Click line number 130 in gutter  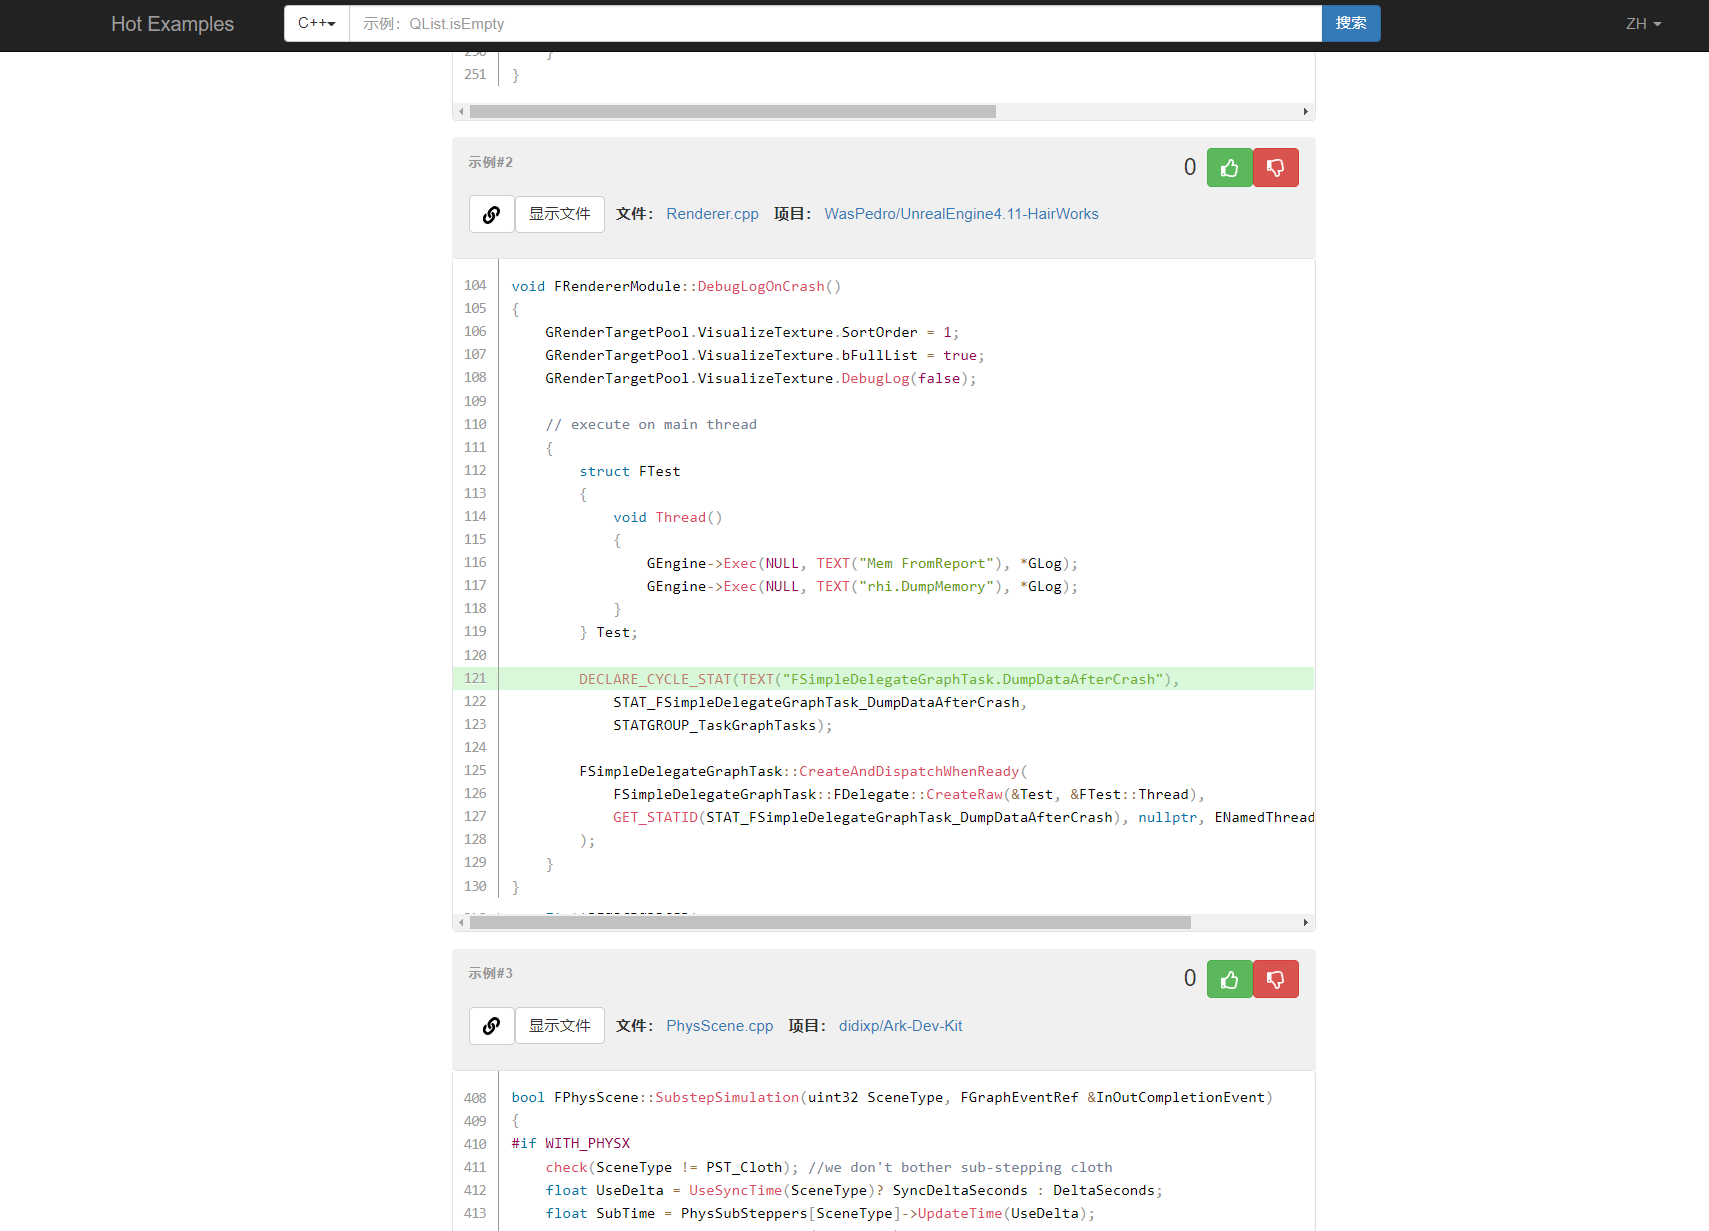(475, 886)
